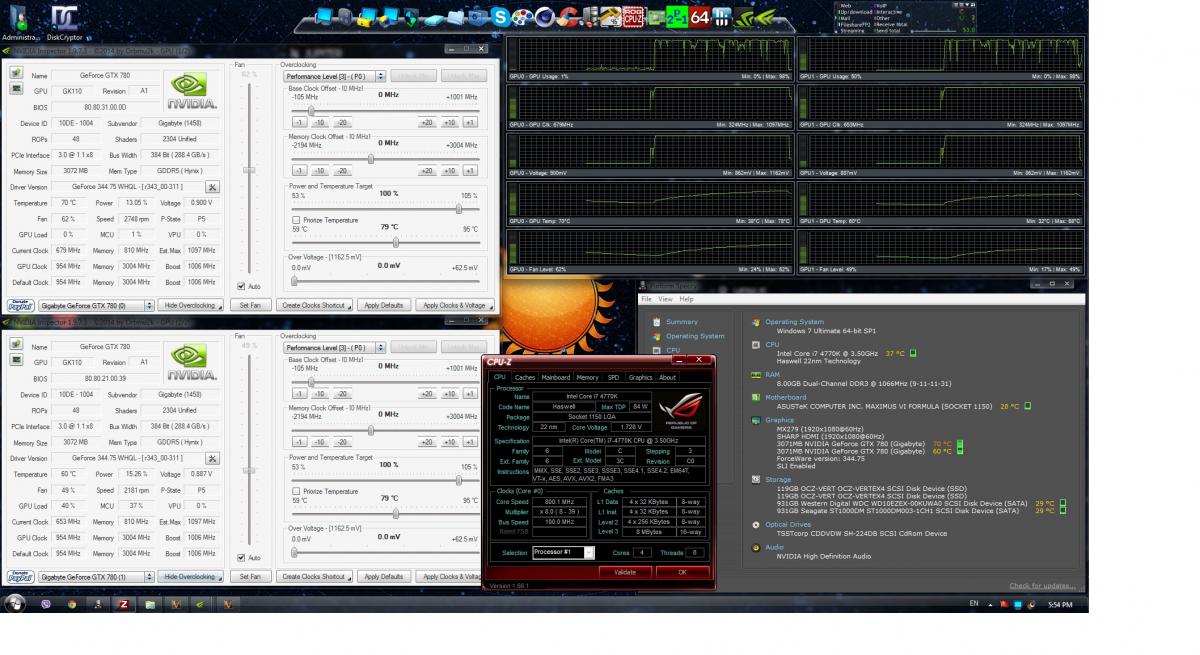Toggle Auto fan checkbox in top Inspector
Screen dimensions: 1200x655
(x=241, y=286)
